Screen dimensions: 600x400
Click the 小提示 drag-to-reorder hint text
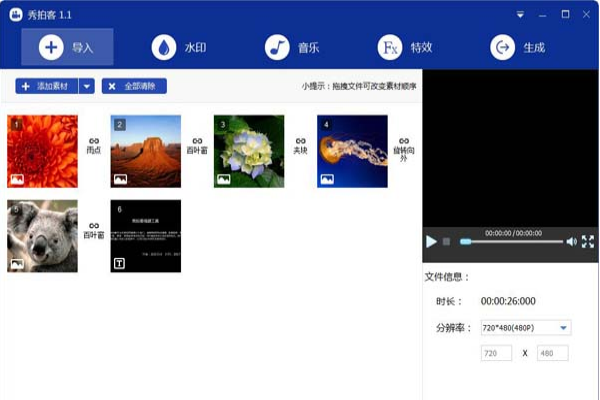pos(359,87)
